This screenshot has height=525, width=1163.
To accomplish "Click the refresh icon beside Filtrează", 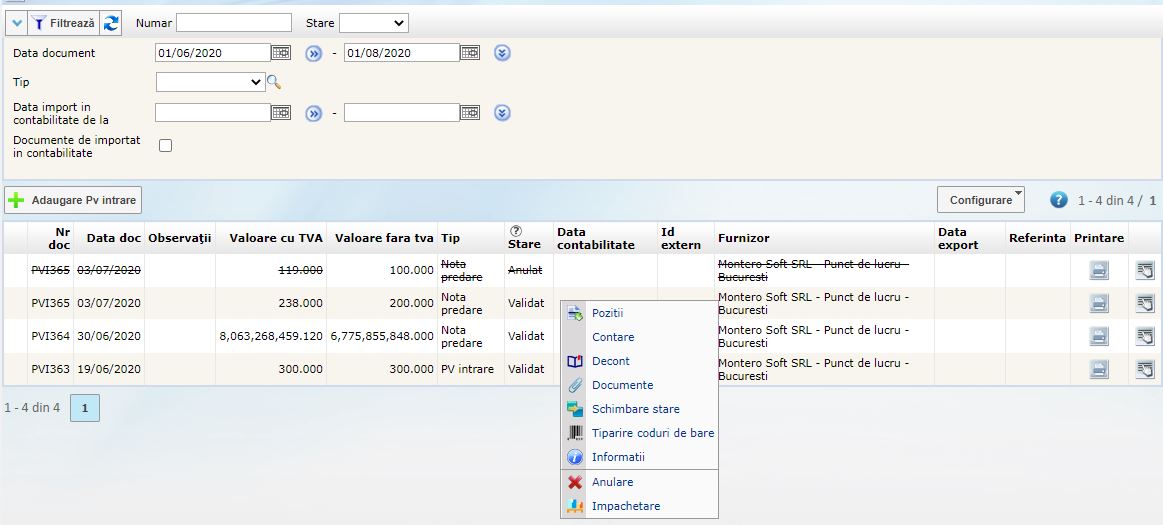I will [x=112, y=23].
